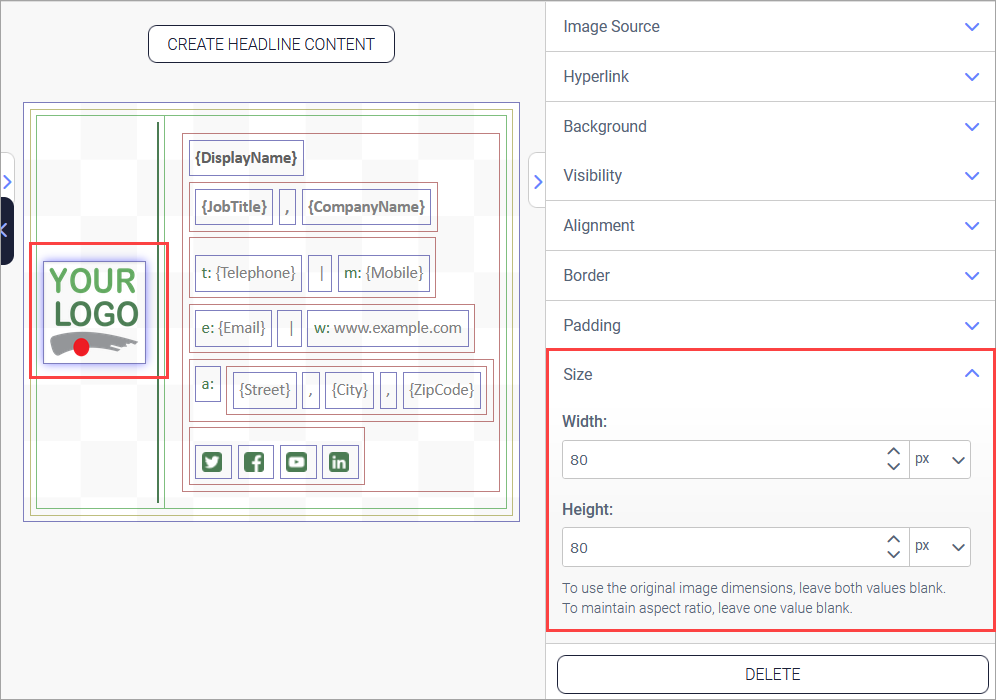Expand the Visibility section
Image resolution: width=996 pixels, height=700 pixels.
770,176
